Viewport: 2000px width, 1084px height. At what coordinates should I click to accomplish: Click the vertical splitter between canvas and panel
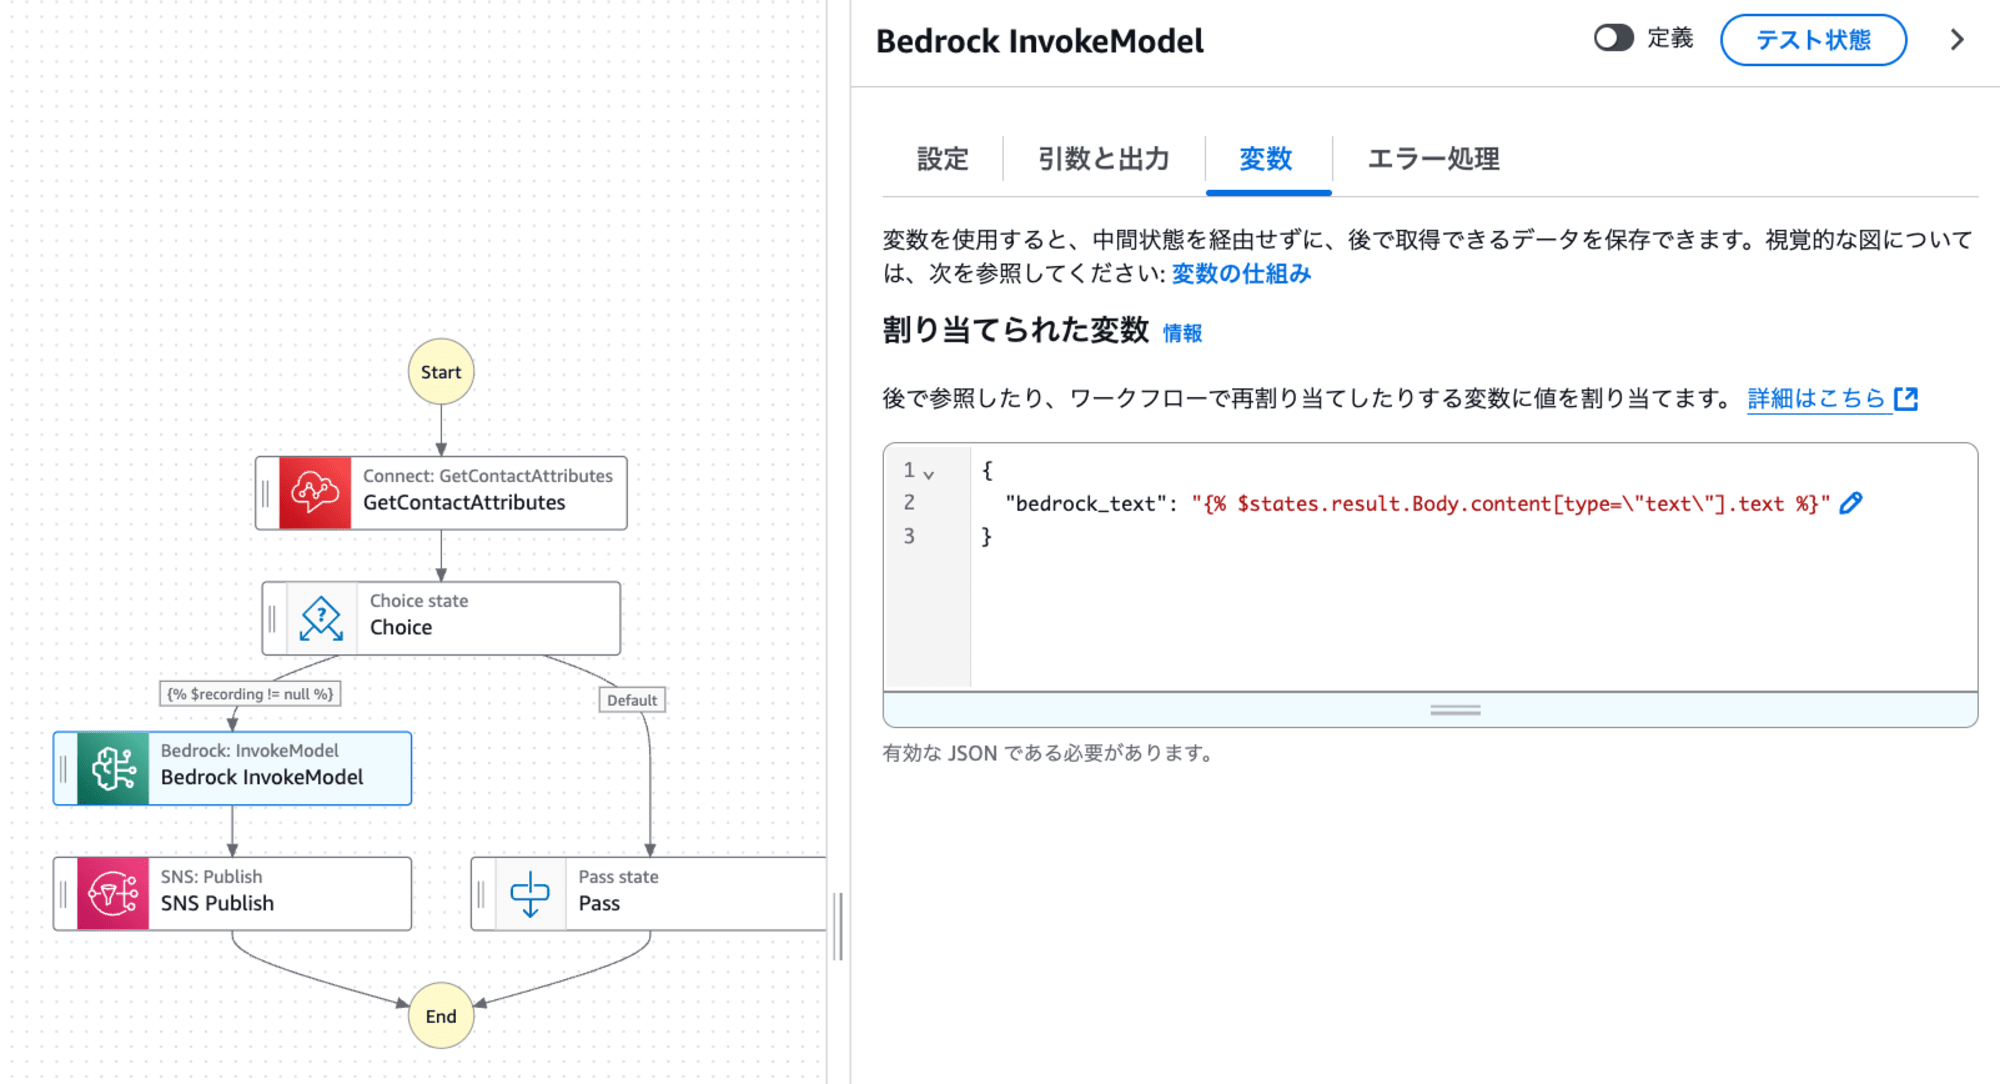(839, 927)
